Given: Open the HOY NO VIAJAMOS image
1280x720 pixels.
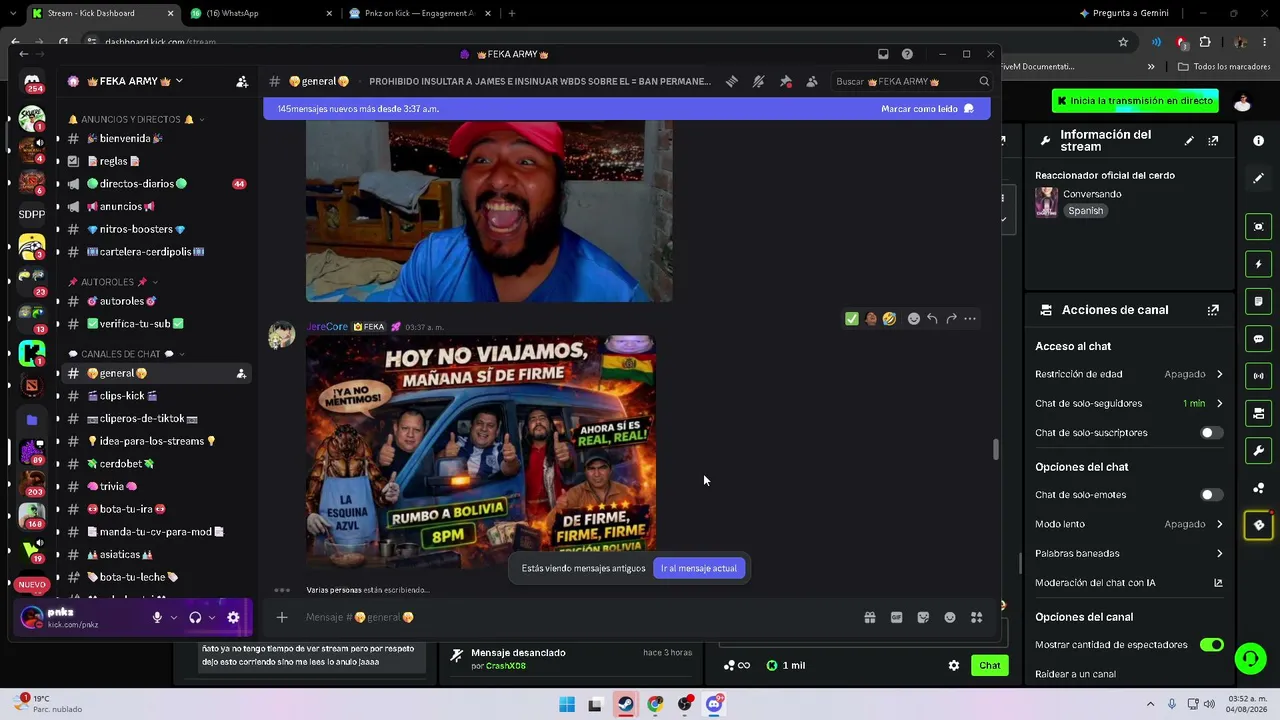Looking at the screenshot, I should click(x=481, y=451).
